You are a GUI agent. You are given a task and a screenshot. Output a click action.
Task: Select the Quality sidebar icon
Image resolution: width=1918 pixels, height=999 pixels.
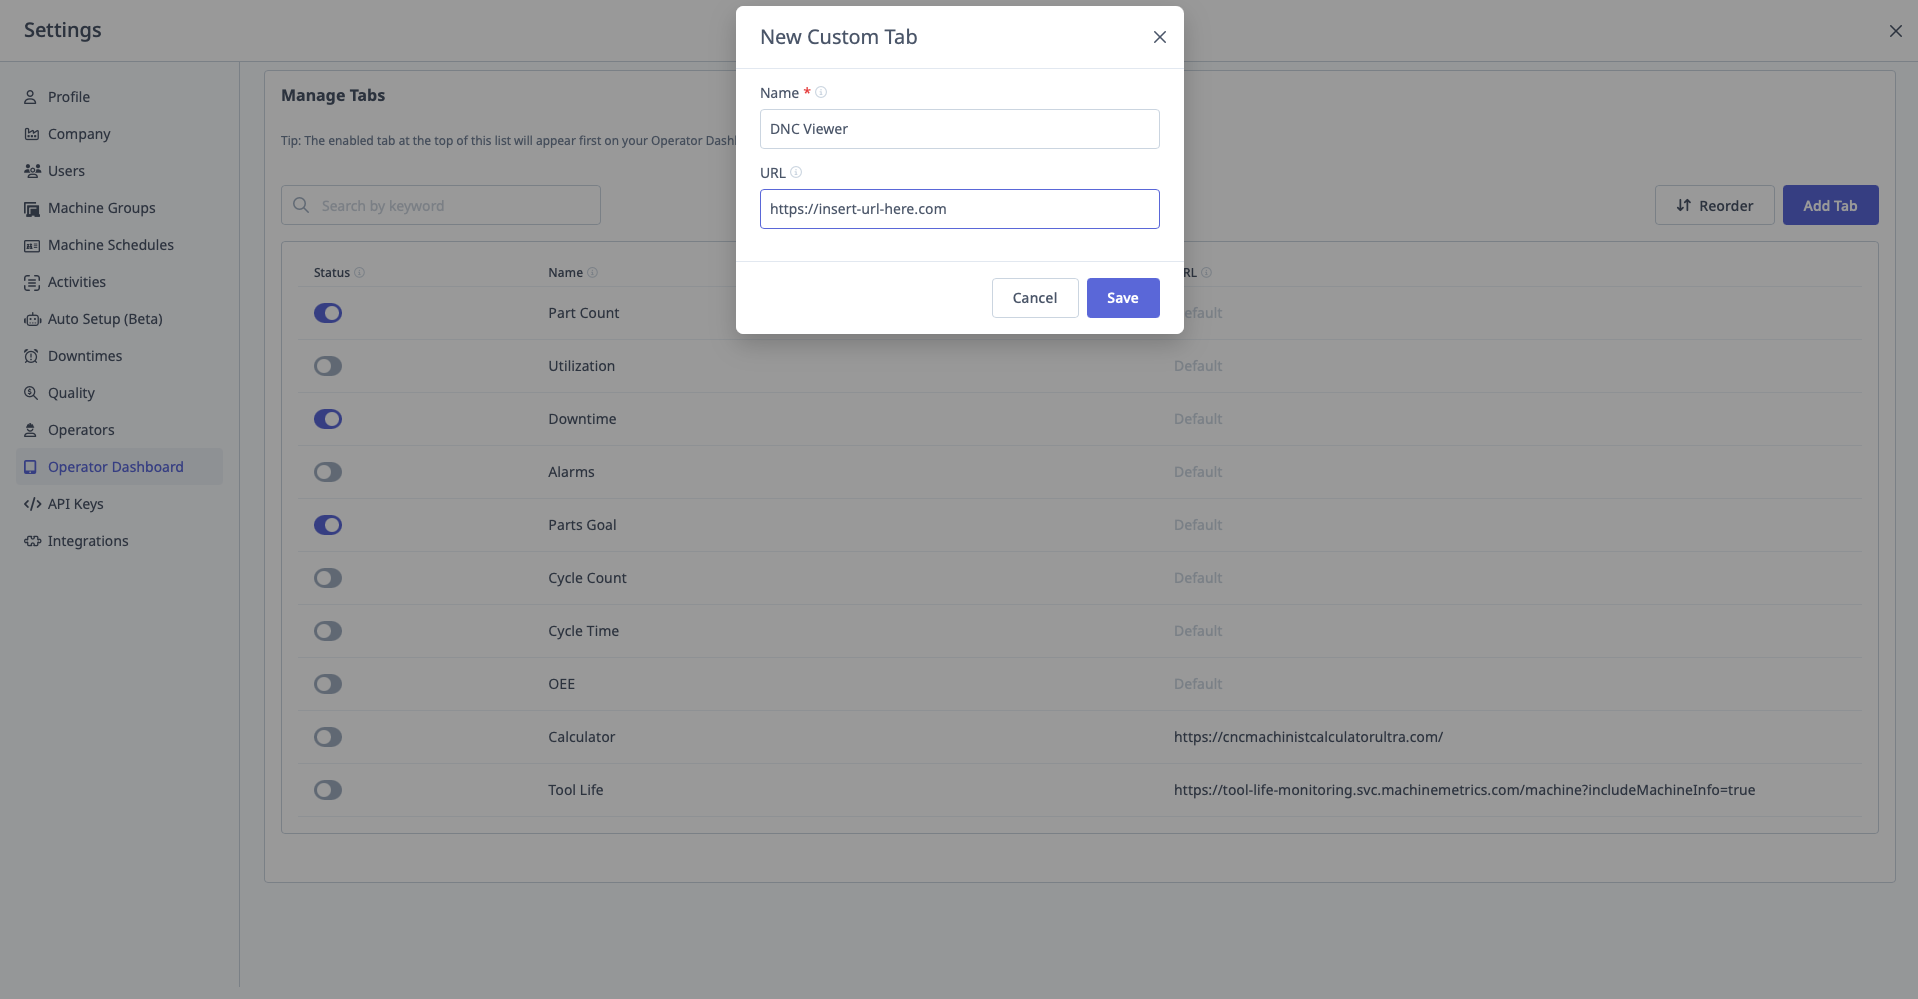(x=31, y=392)
